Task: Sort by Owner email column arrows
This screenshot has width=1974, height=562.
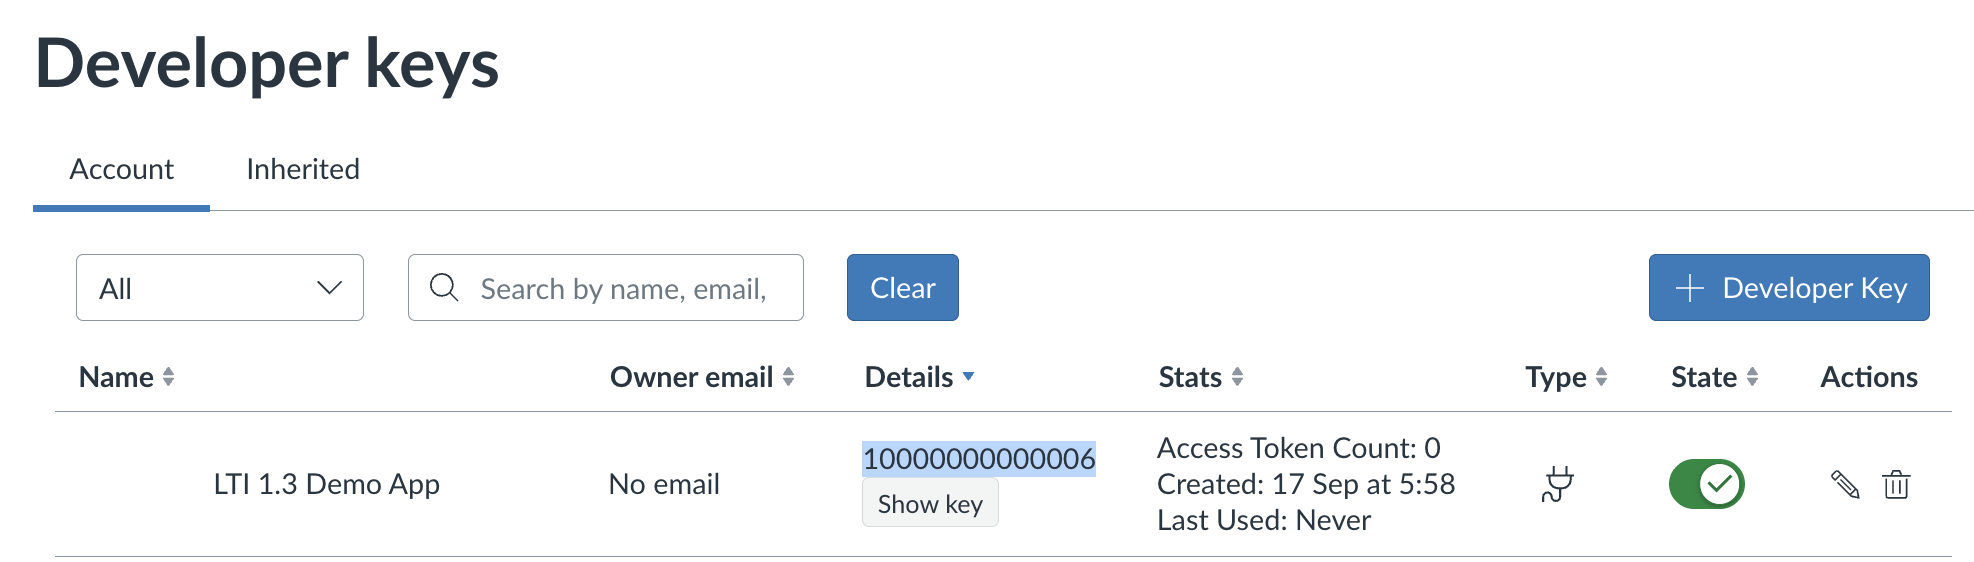Action: 788,377
